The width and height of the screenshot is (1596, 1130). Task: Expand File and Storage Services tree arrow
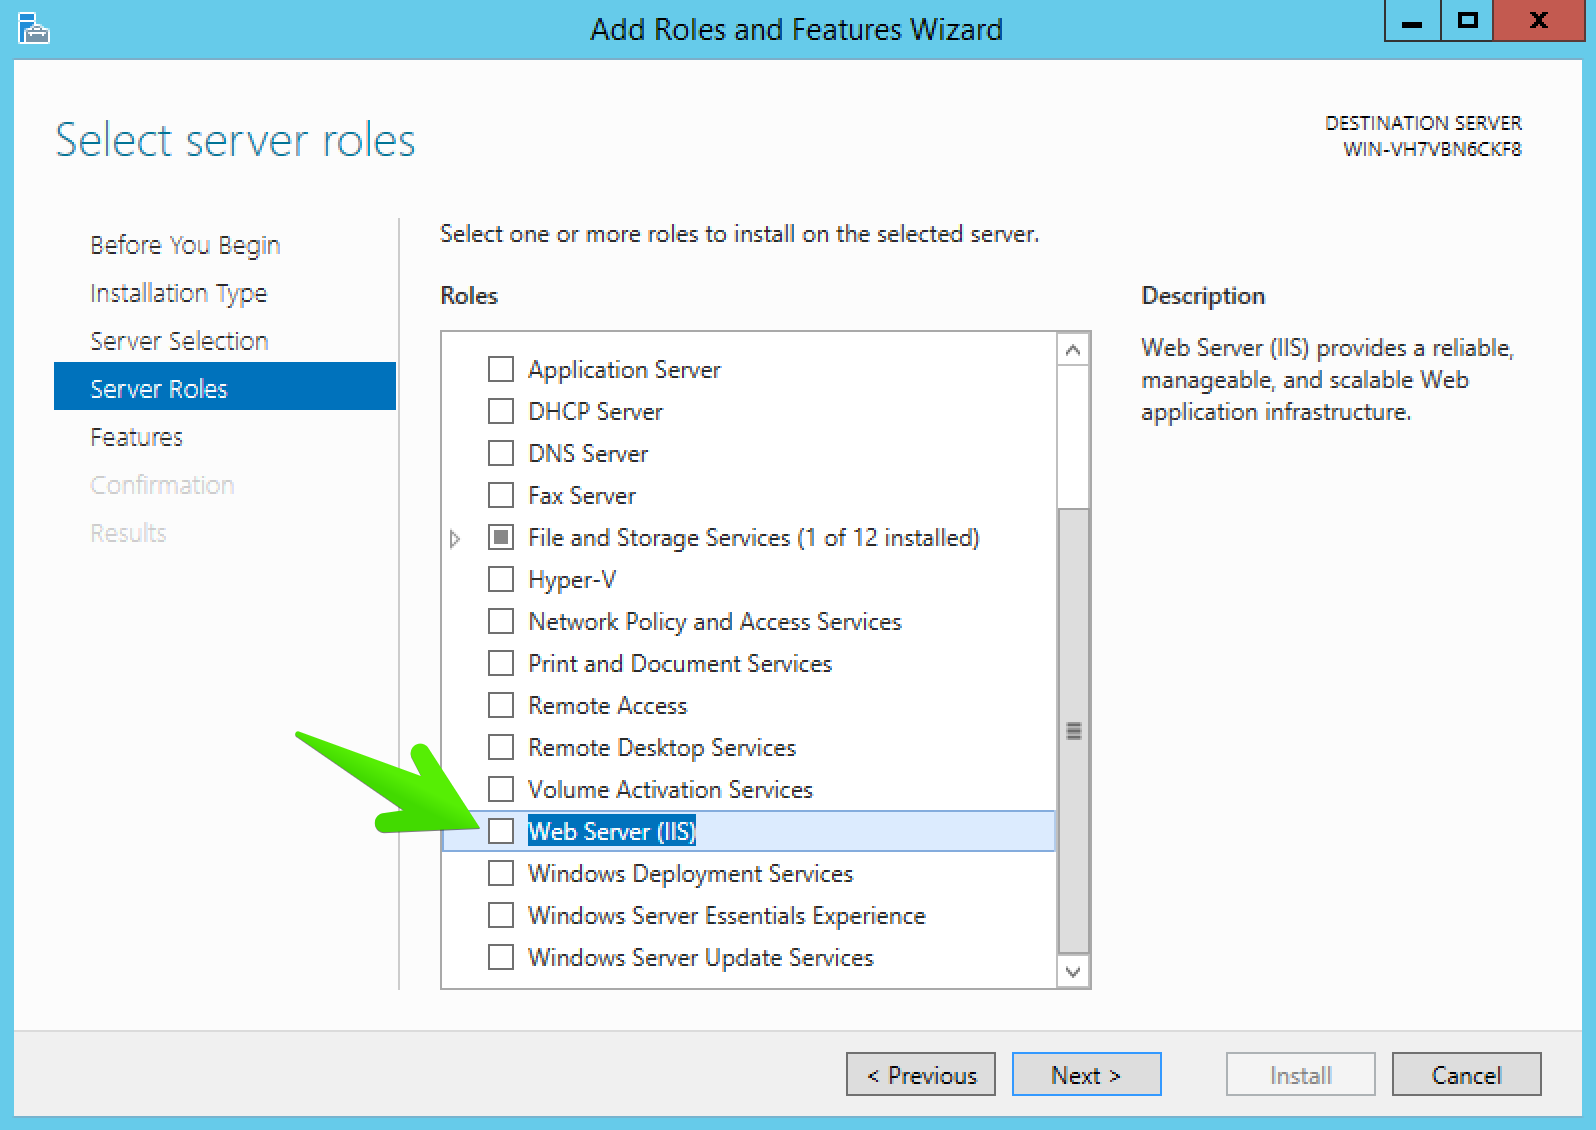pos(455,539)
